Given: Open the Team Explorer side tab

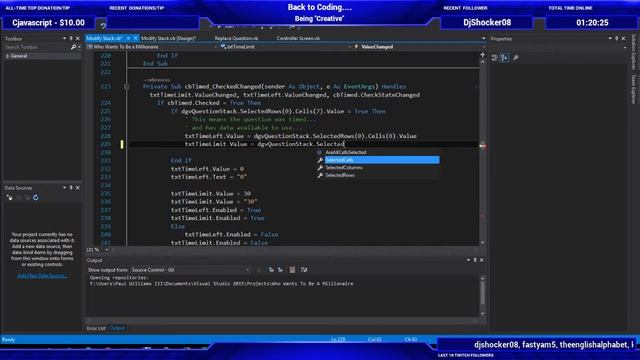Looking at the screenshot, I should [634, 89].
